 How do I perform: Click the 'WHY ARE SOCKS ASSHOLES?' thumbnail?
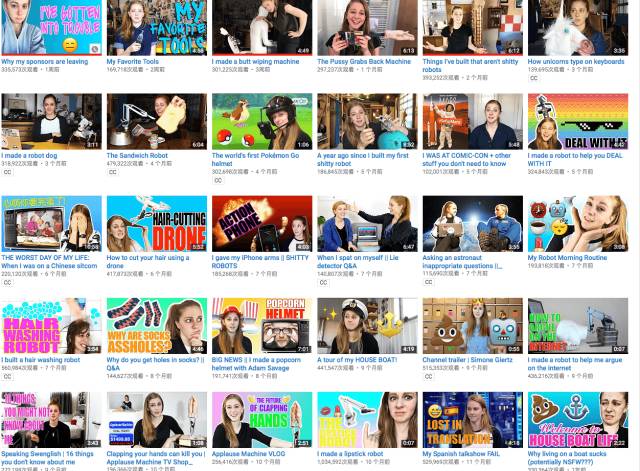tap(157, 326)
